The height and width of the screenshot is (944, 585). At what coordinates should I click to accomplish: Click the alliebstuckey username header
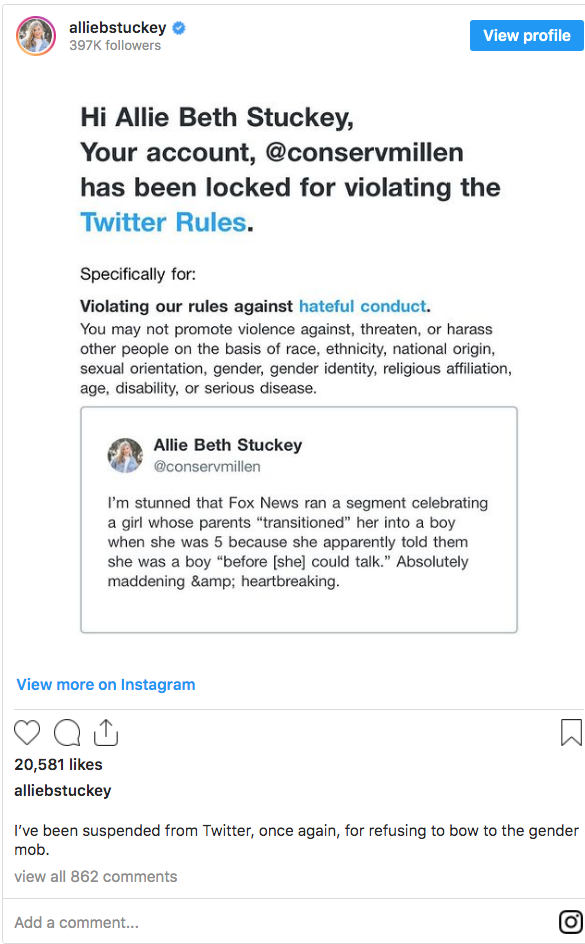(x=117, y=28)
